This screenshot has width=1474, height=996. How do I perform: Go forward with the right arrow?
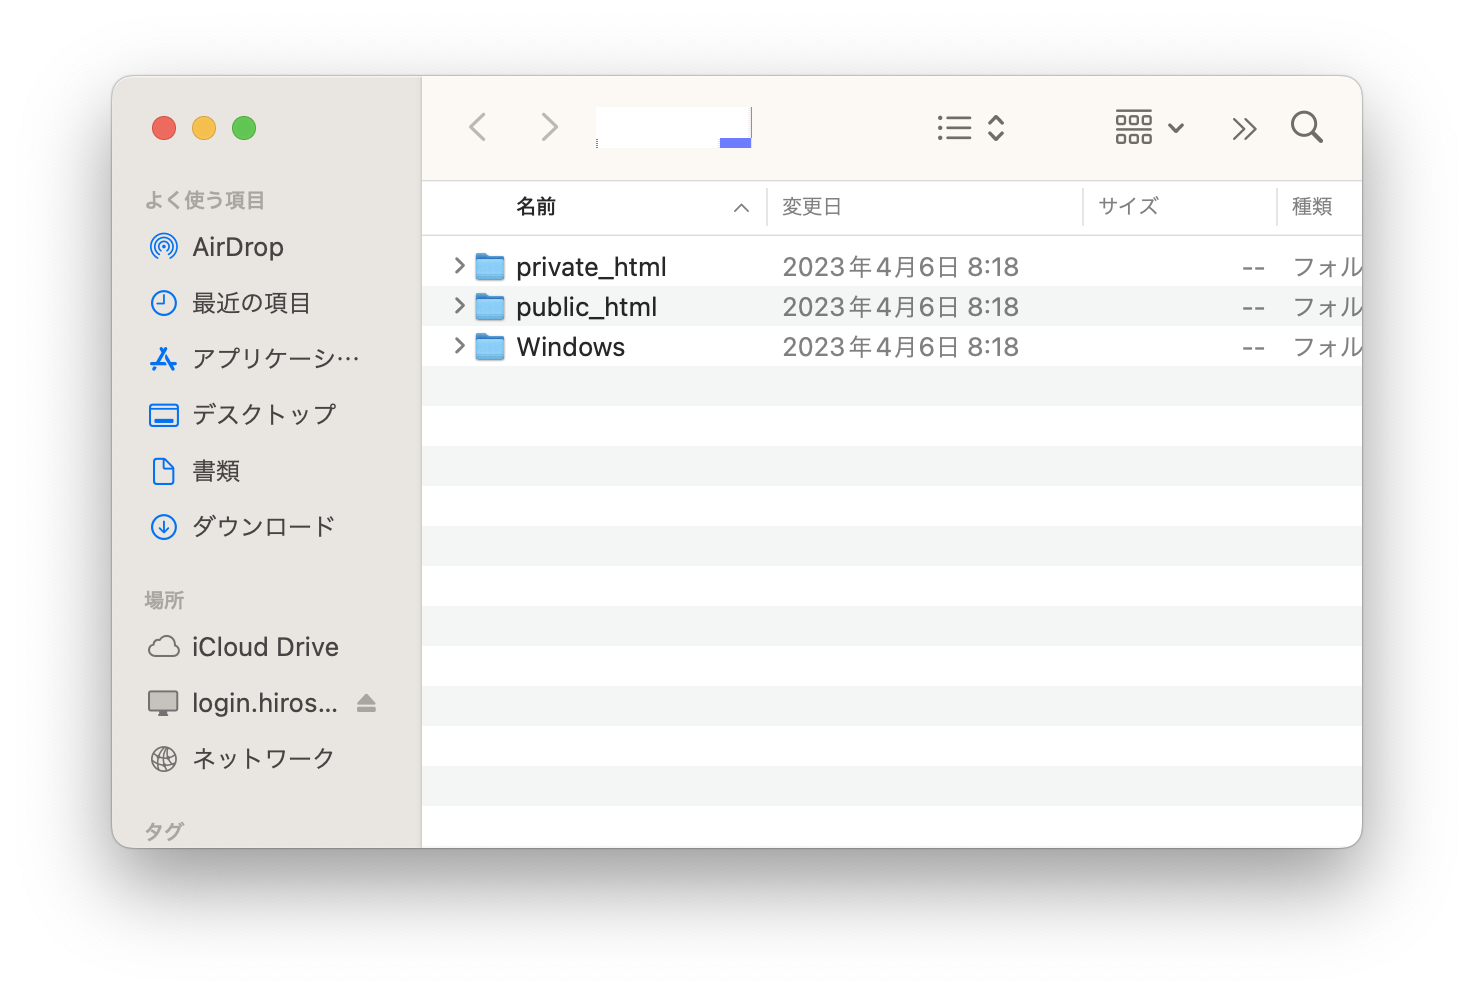(x=549, y=128)
